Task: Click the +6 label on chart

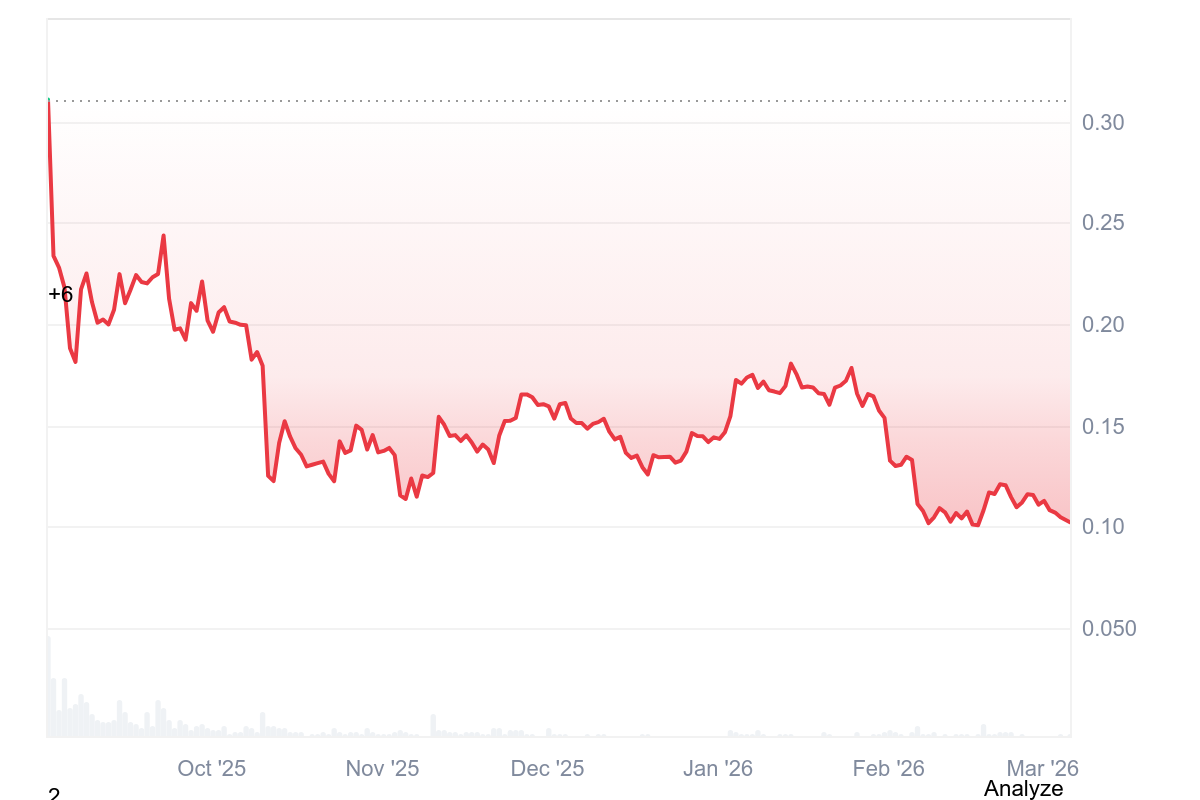Action: [x=60, y=294]
